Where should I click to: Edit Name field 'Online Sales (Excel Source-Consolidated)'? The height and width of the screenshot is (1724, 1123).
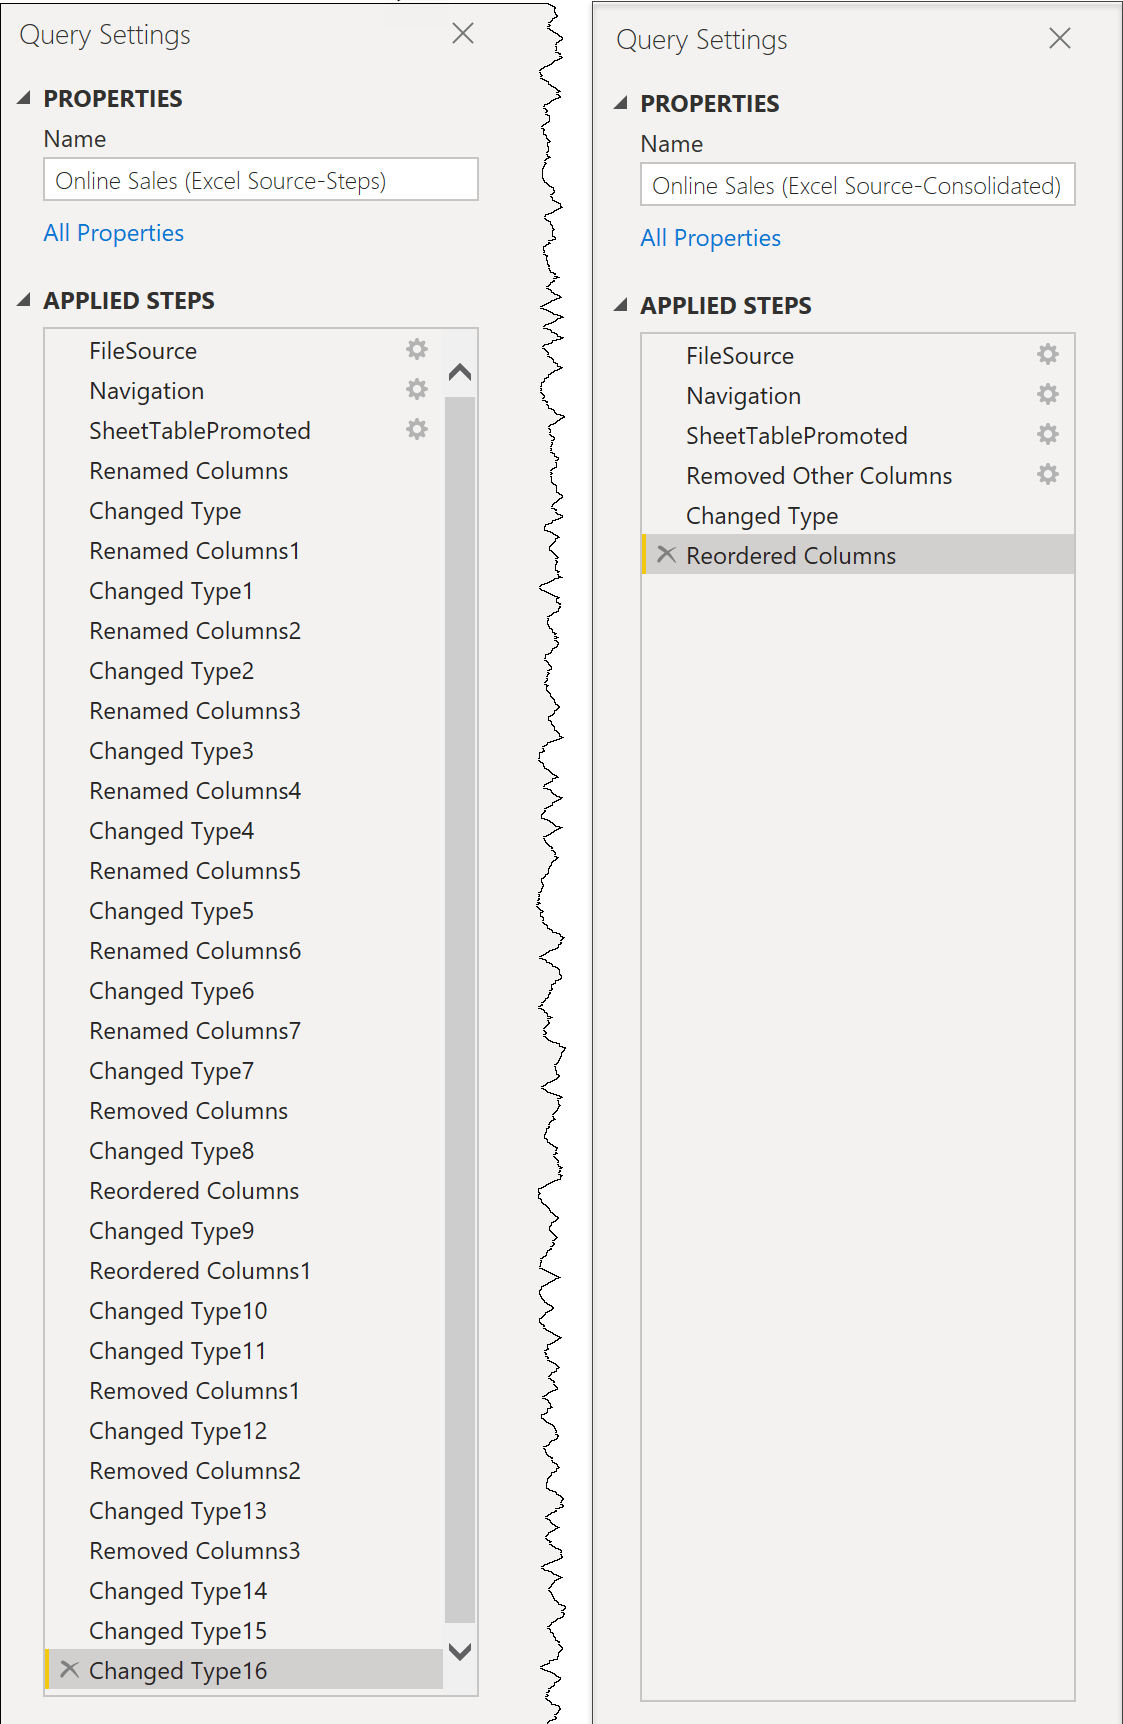858,185
